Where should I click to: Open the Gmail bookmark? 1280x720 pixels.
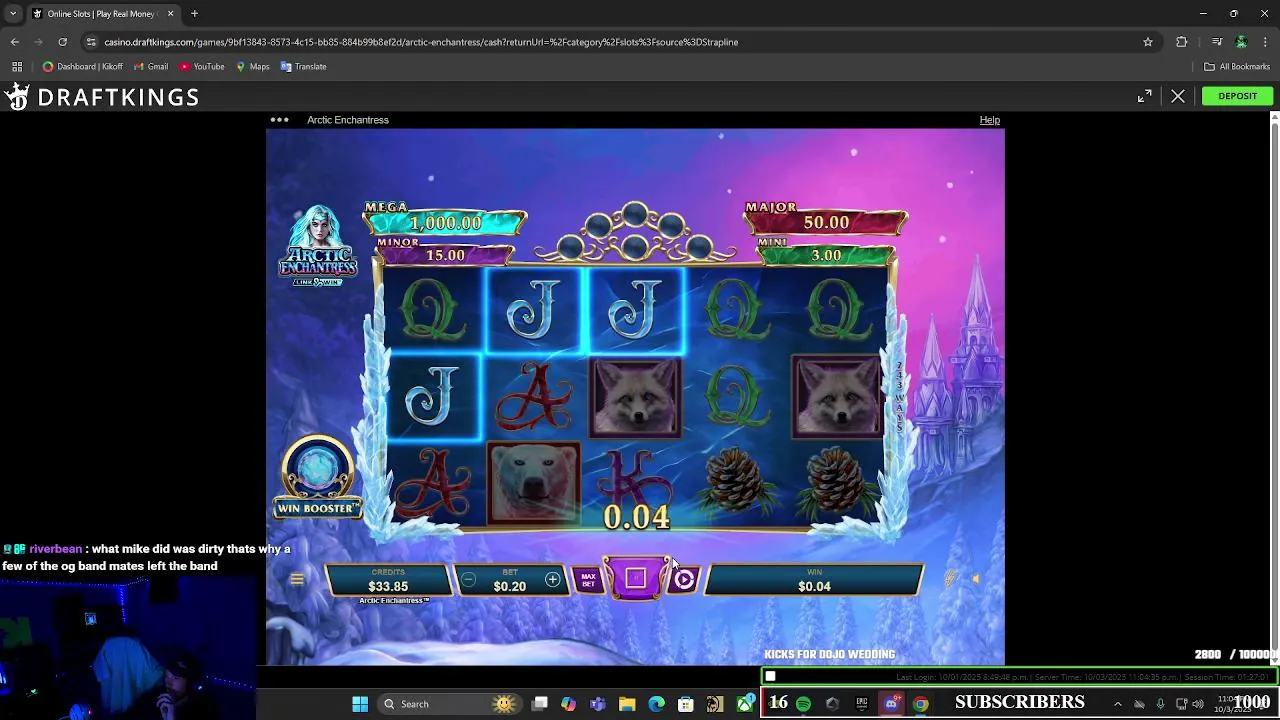[x=150, y=67]
